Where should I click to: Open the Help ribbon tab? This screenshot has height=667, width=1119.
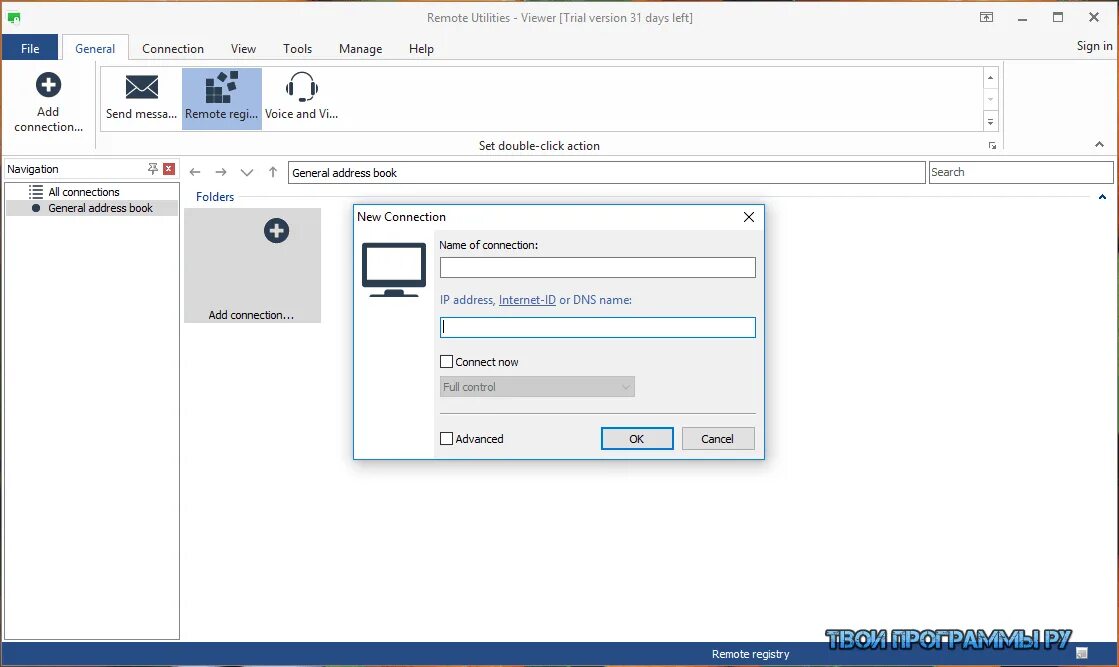click(421, 49)
